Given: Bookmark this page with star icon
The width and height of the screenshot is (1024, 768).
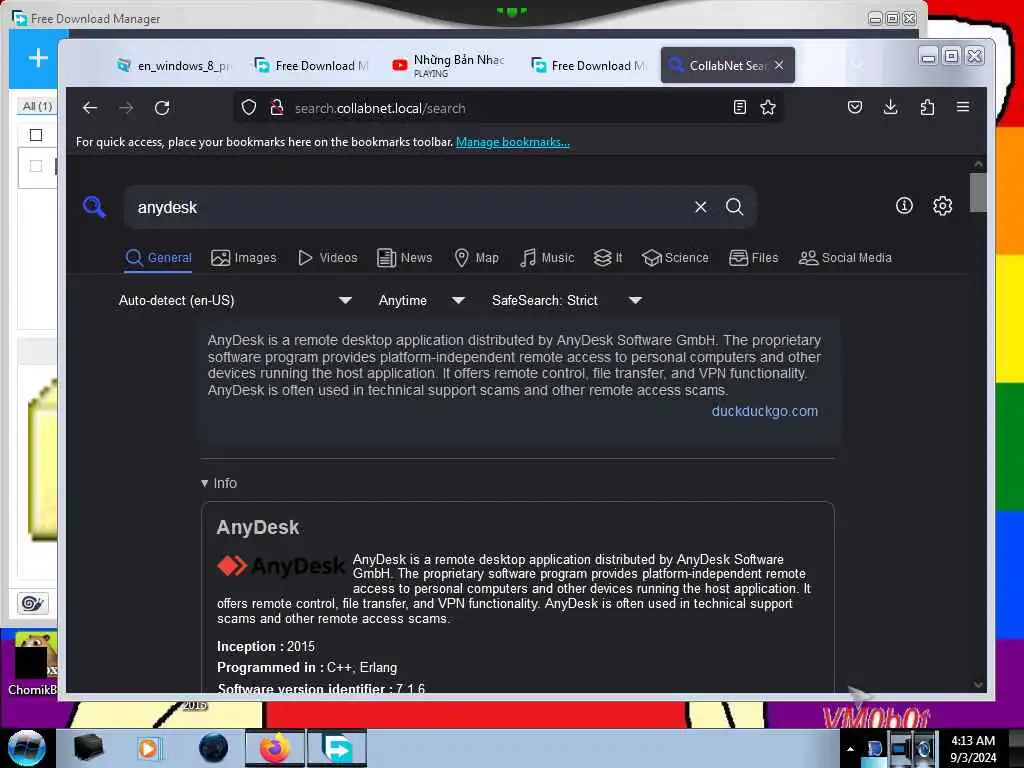Looking at the screenshot, I should tap(768, 108).
